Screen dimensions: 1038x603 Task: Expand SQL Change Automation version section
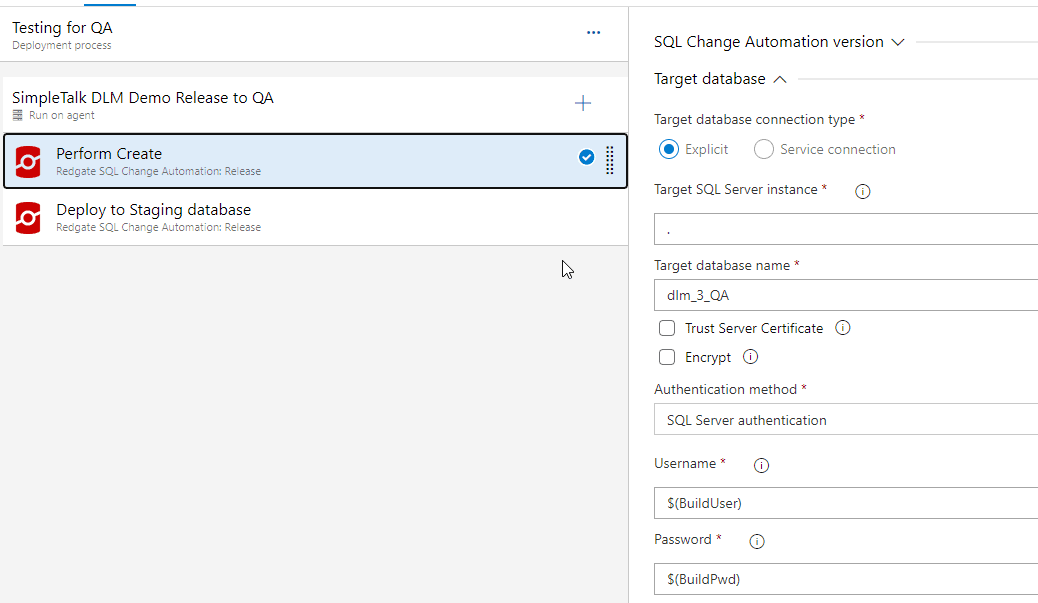click(x=779, y=42)
